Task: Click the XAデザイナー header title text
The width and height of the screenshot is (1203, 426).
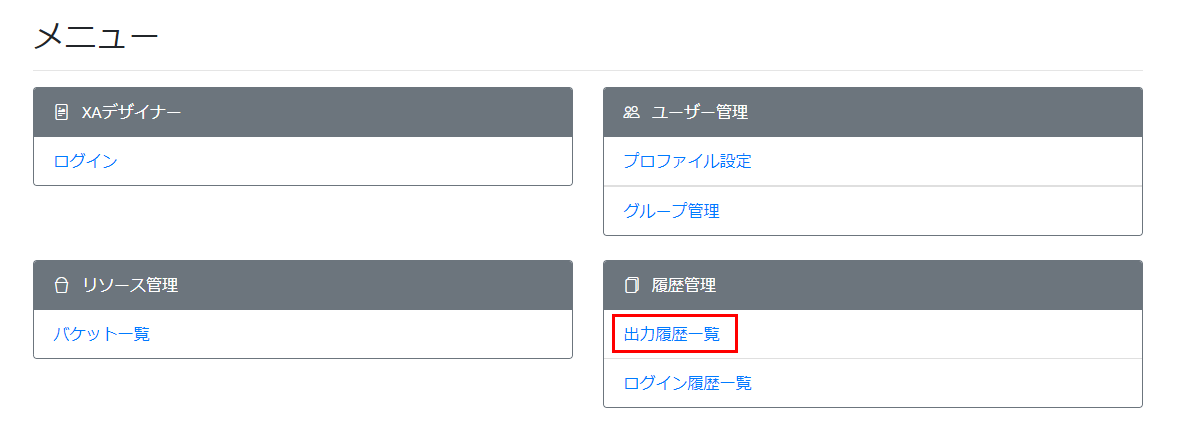Action: [132, 112]
